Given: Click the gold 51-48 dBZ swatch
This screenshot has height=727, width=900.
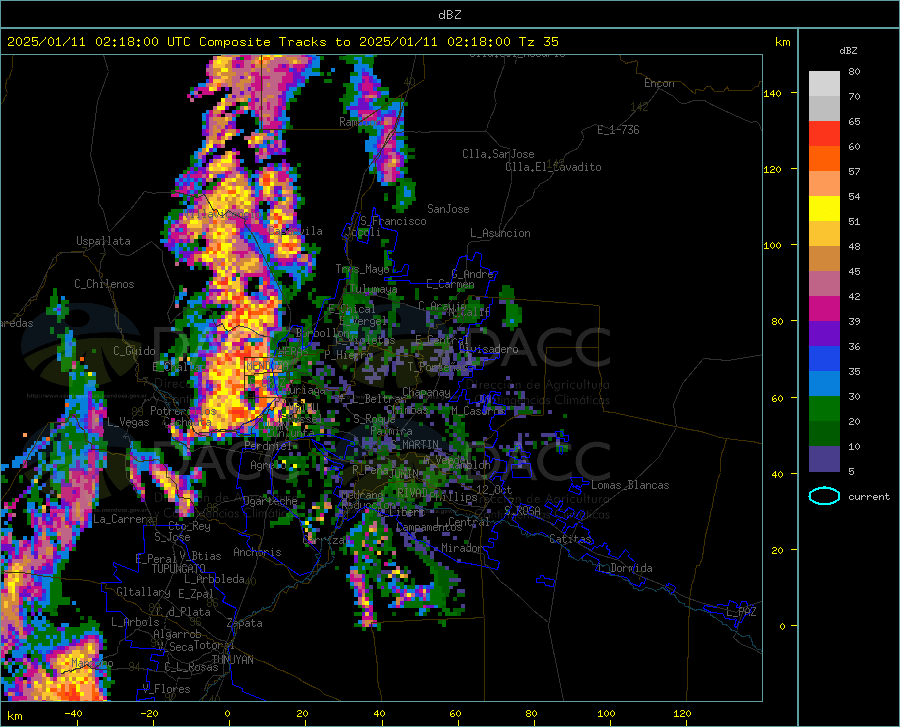Looking at the screenshot, I should point(824,234).
